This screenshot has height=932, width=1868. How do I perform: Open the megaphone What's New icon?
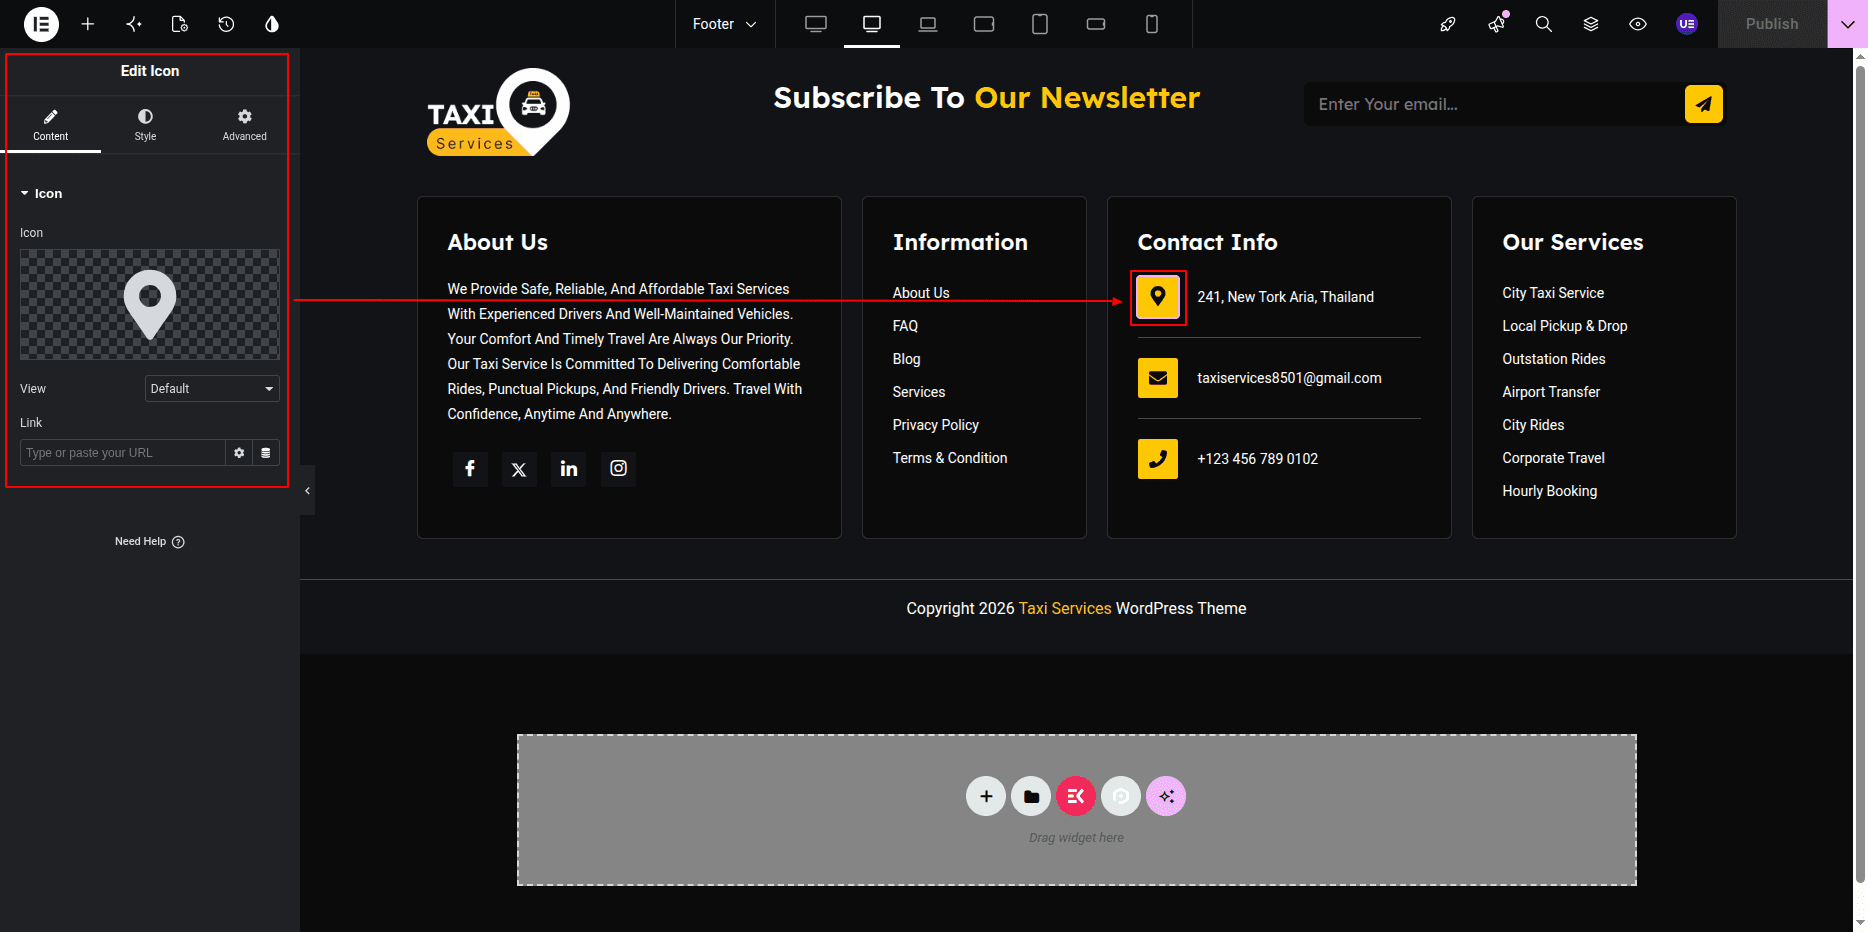click(x=1497, y=24)
